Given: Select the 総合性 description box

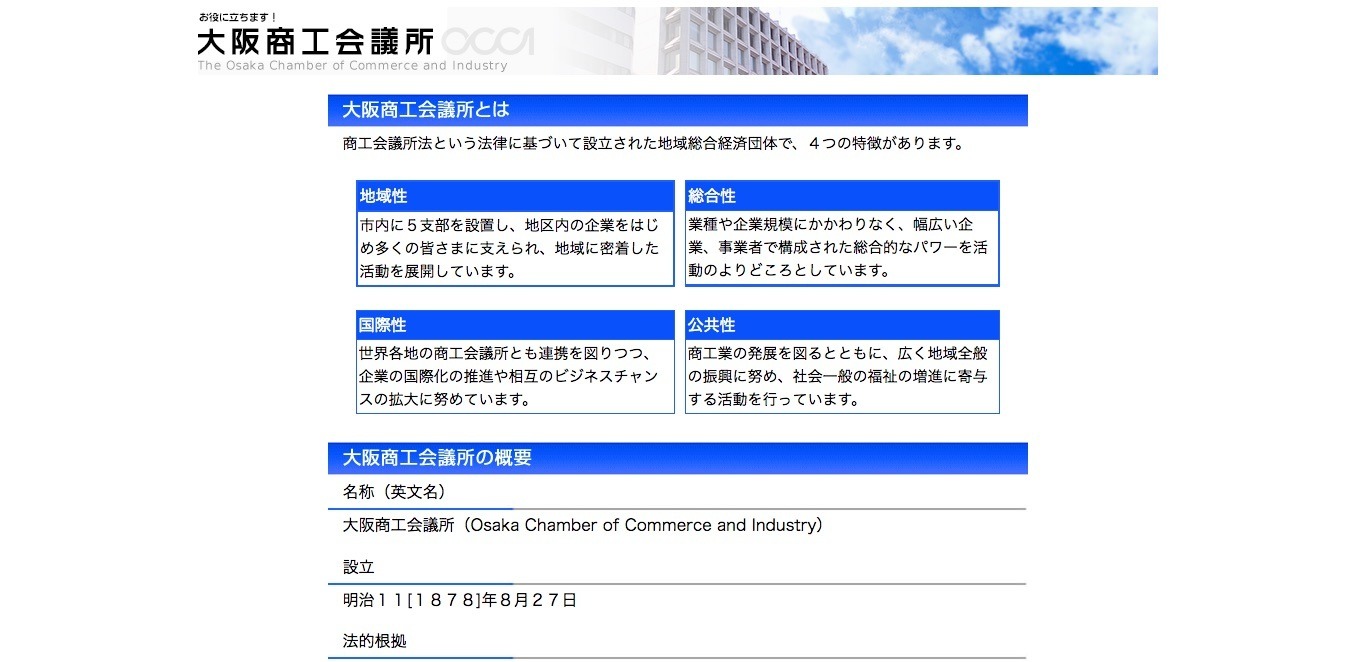Looking at the screenshot, I should tap(840, 248).
